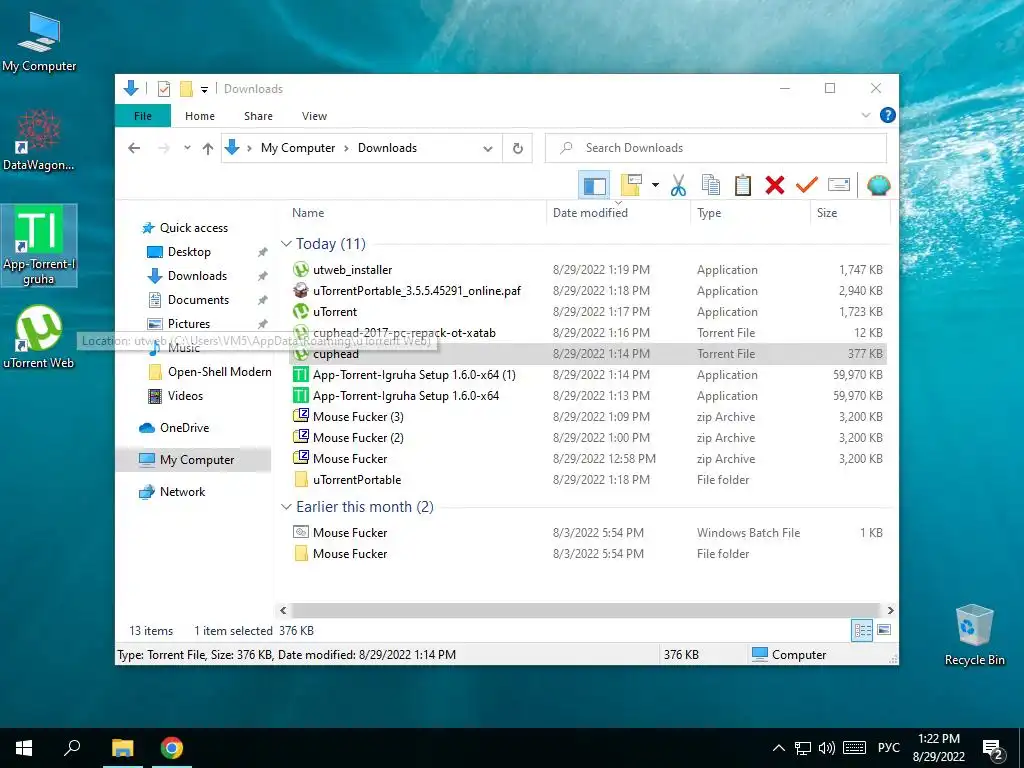Click the folder options toolbar icon
Viewport: 1024px width, 768px height.
(632, 185)
